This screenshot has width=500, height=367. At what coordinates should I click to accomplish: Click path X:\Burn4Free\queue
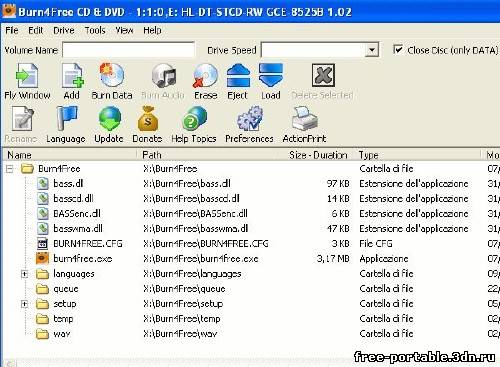[184, 289]
